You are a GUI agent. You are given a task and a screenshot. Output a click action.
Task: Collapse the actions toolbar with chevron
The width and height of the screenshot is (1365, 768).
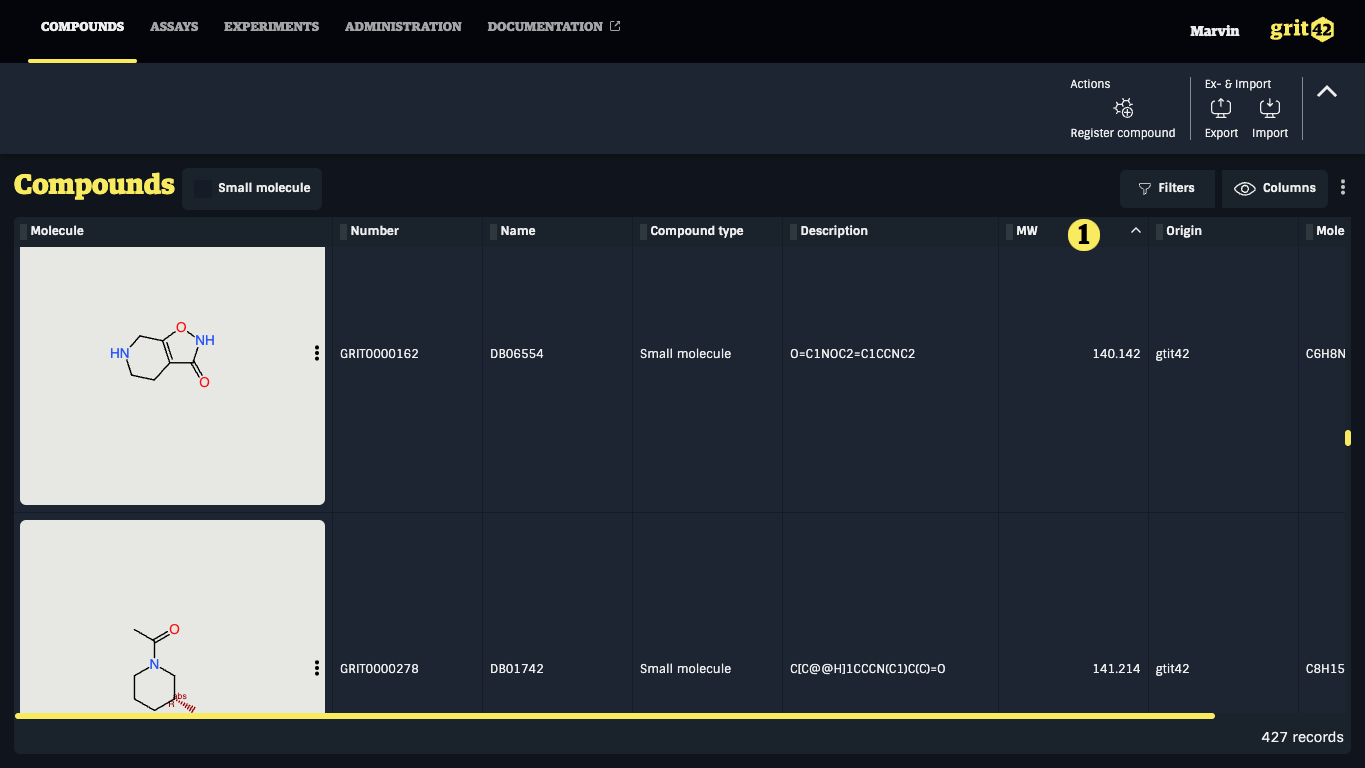pos(1327,91)
